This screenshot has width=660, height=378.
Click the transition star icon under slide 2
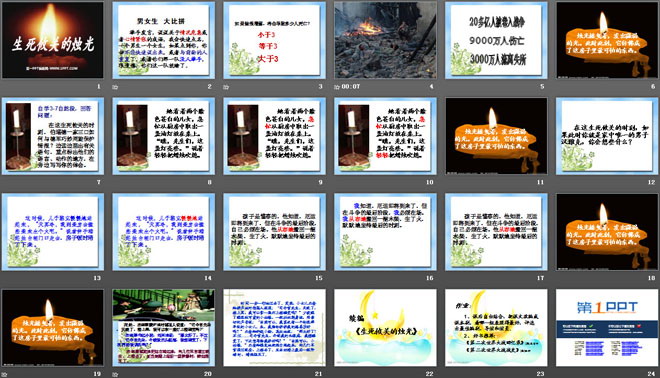pyautogui.click(x=115, y=87)
